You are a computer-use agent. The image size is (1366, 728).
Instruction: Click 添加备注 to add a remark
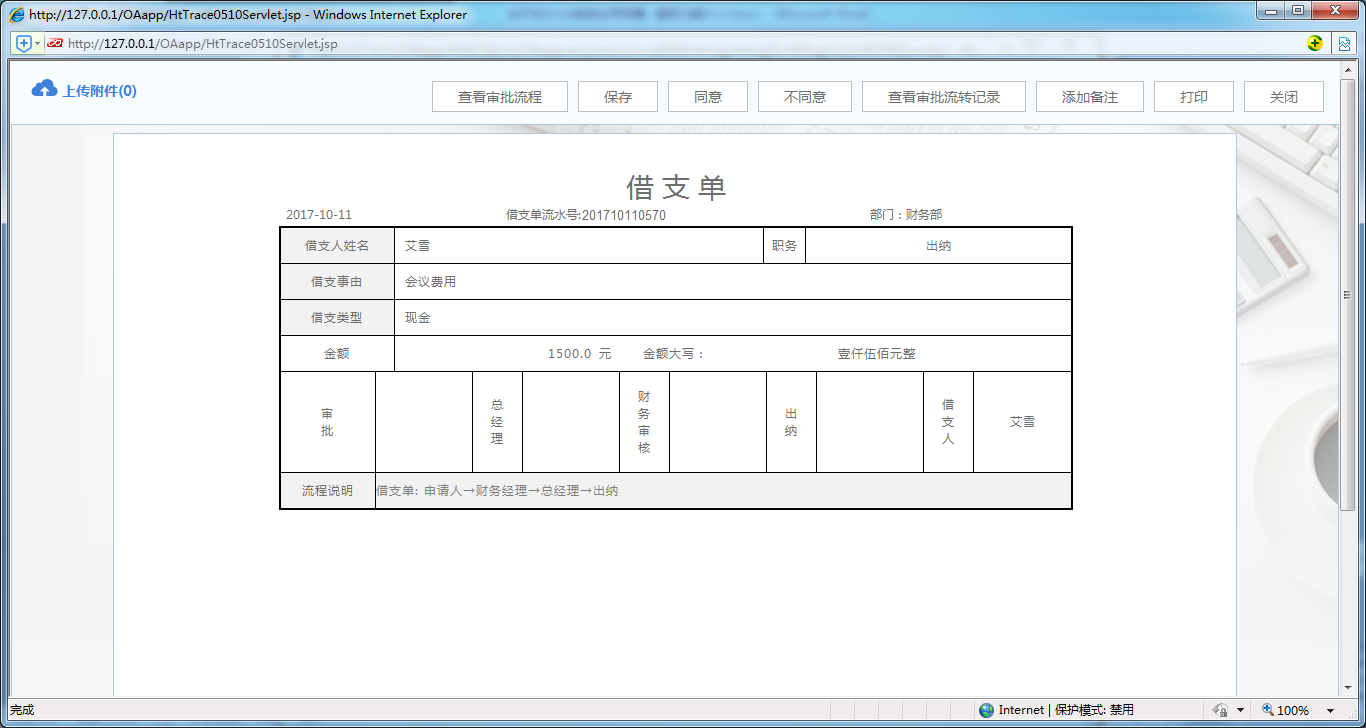tap(1090, 96)
